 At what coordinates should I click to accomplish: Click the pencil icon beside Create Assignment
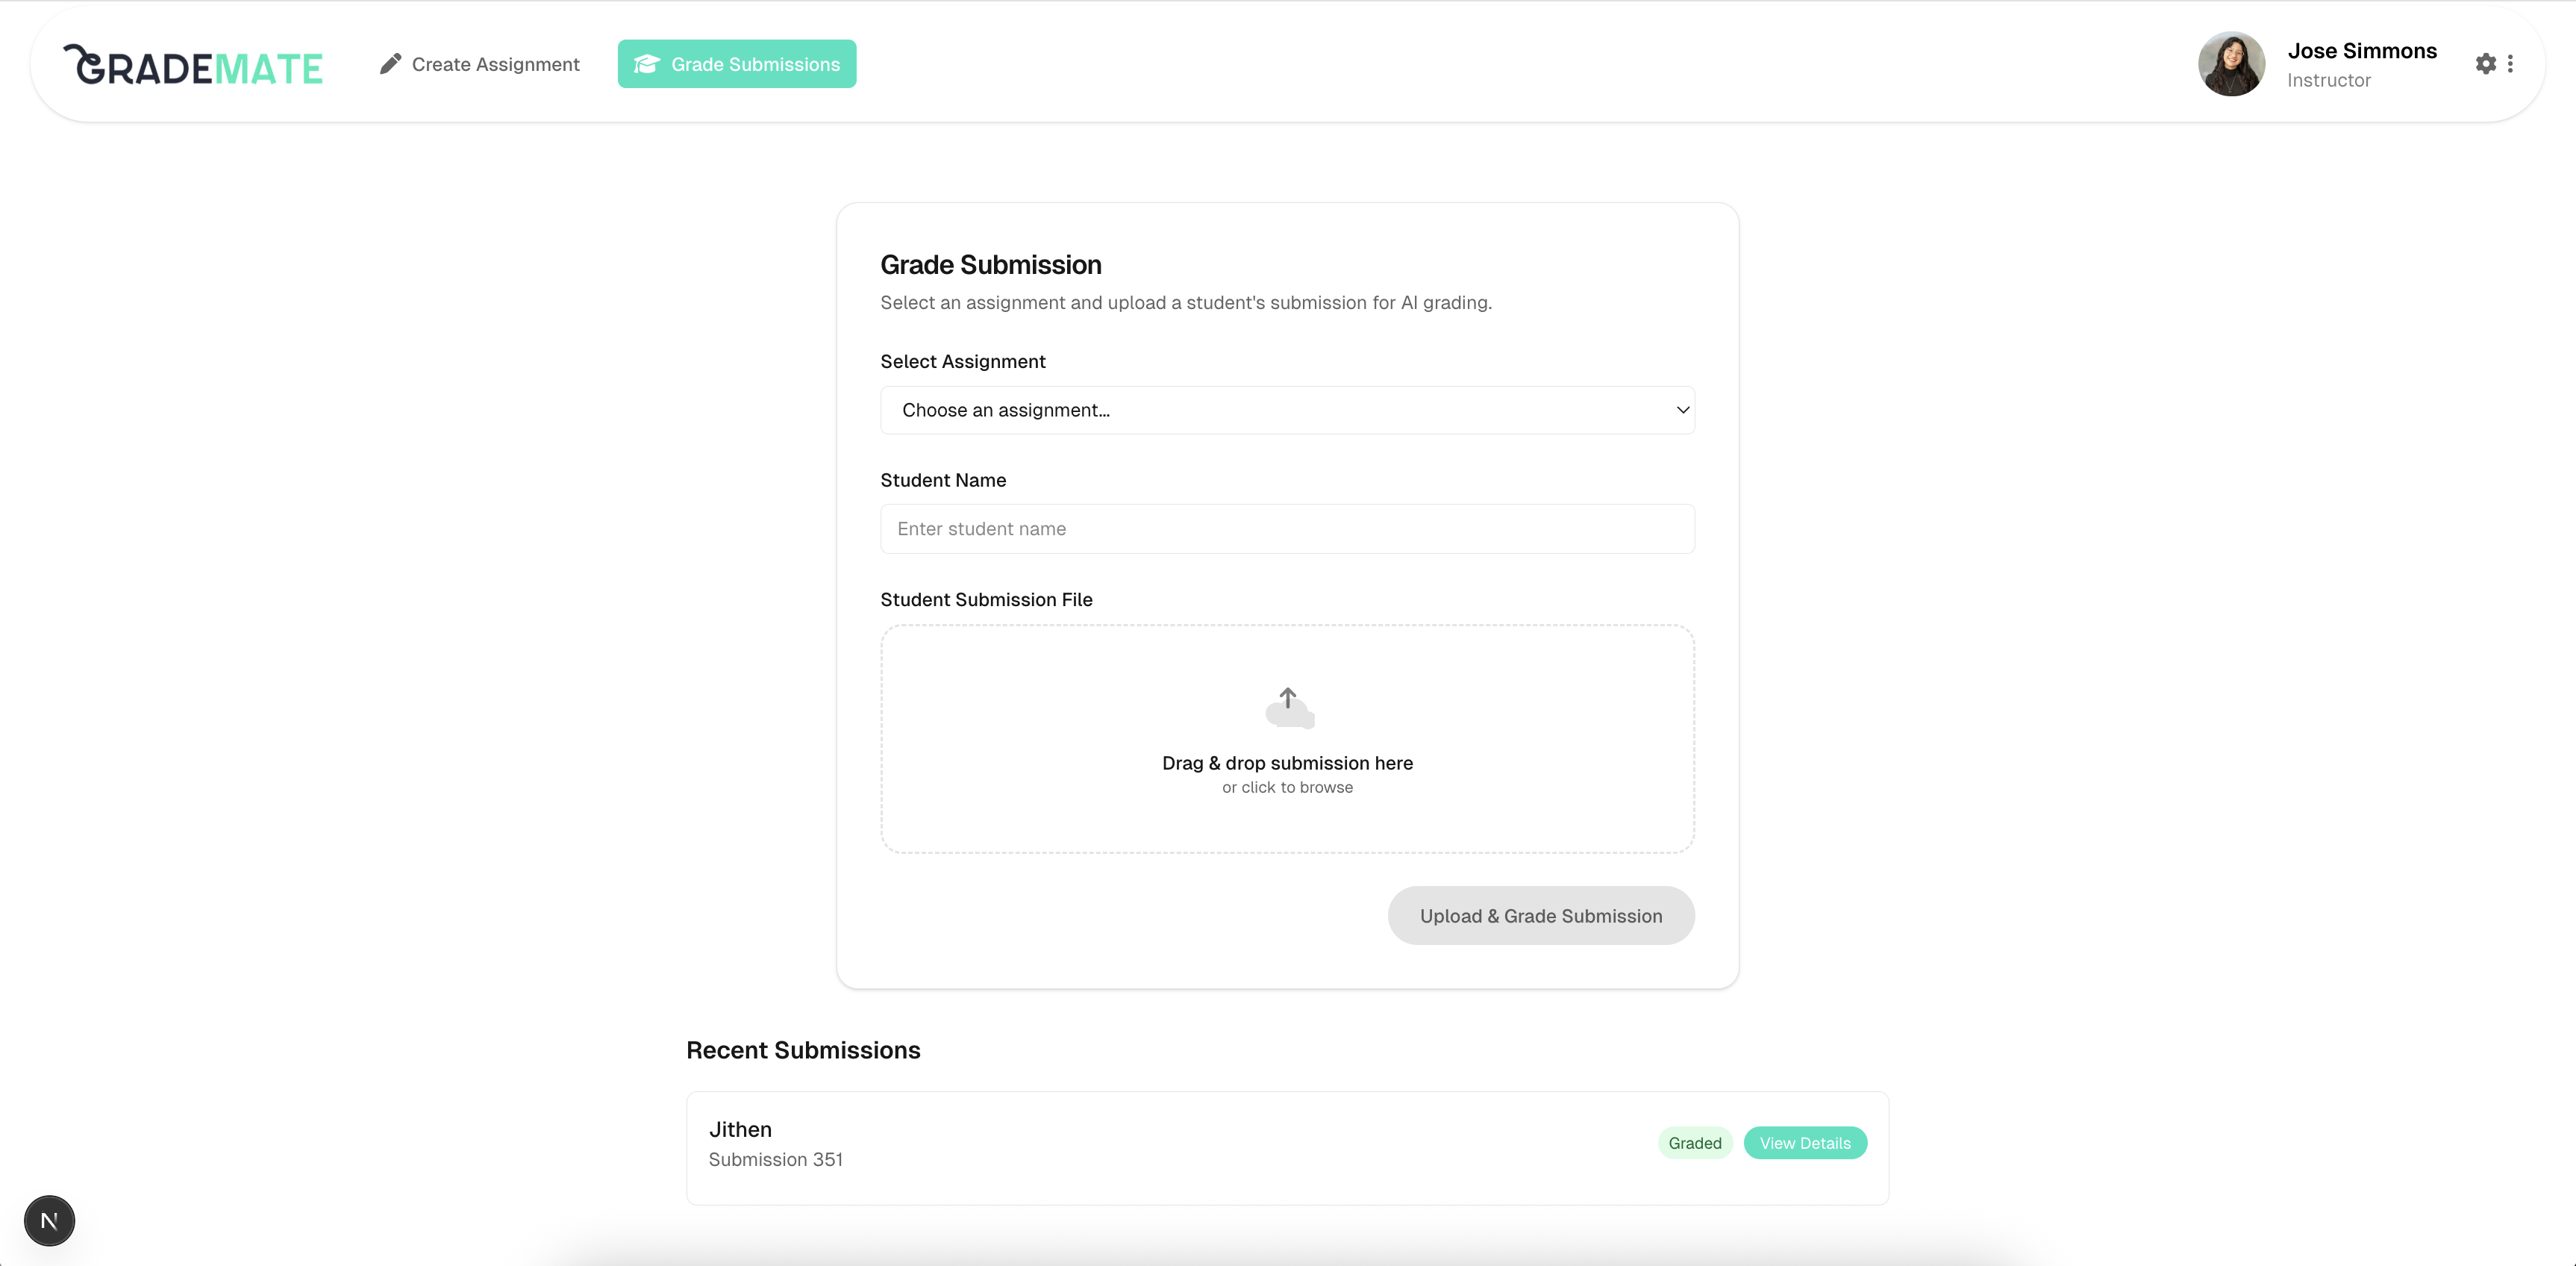coord(390,64)
